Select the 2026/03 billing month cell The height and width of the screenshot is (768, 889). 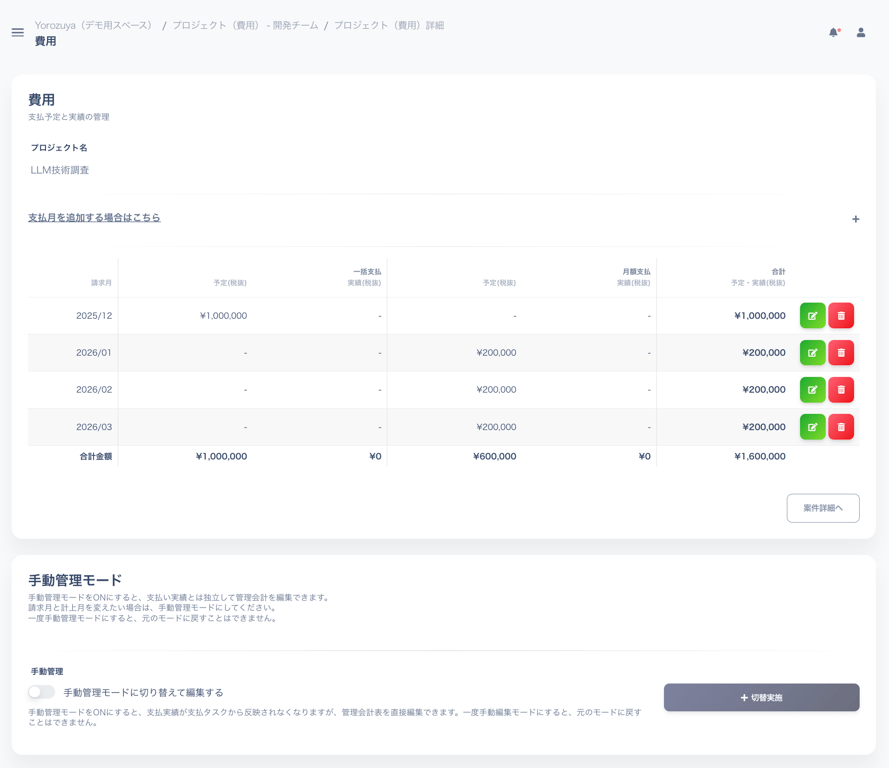tap(94, 427)
